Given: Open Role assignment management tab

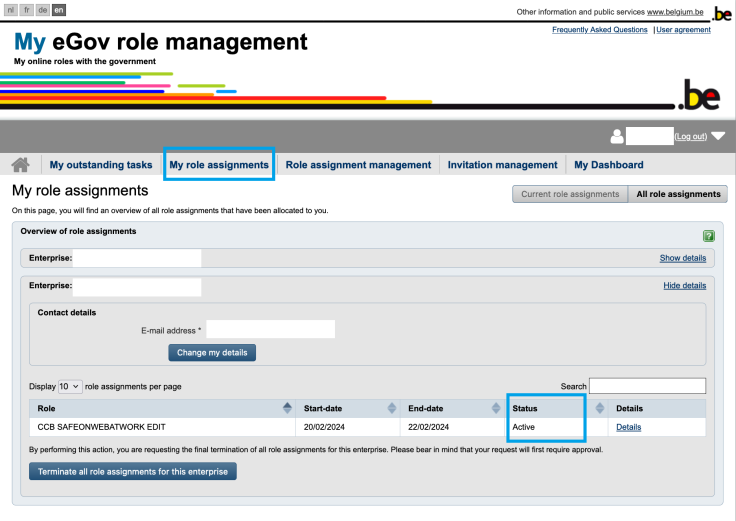Looking at the screenshot, I should click(x=358, y=165).
